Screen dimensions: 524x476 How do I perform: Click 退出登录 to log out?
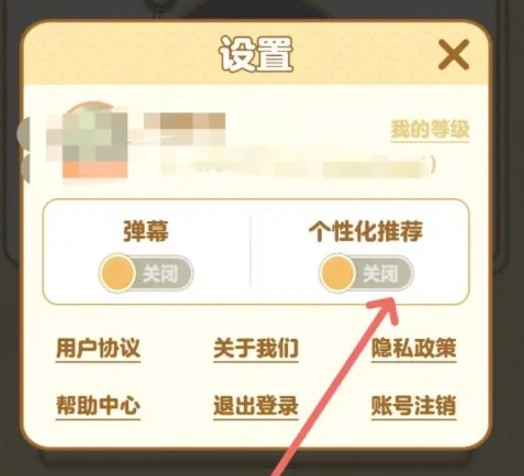pos(256,405)
